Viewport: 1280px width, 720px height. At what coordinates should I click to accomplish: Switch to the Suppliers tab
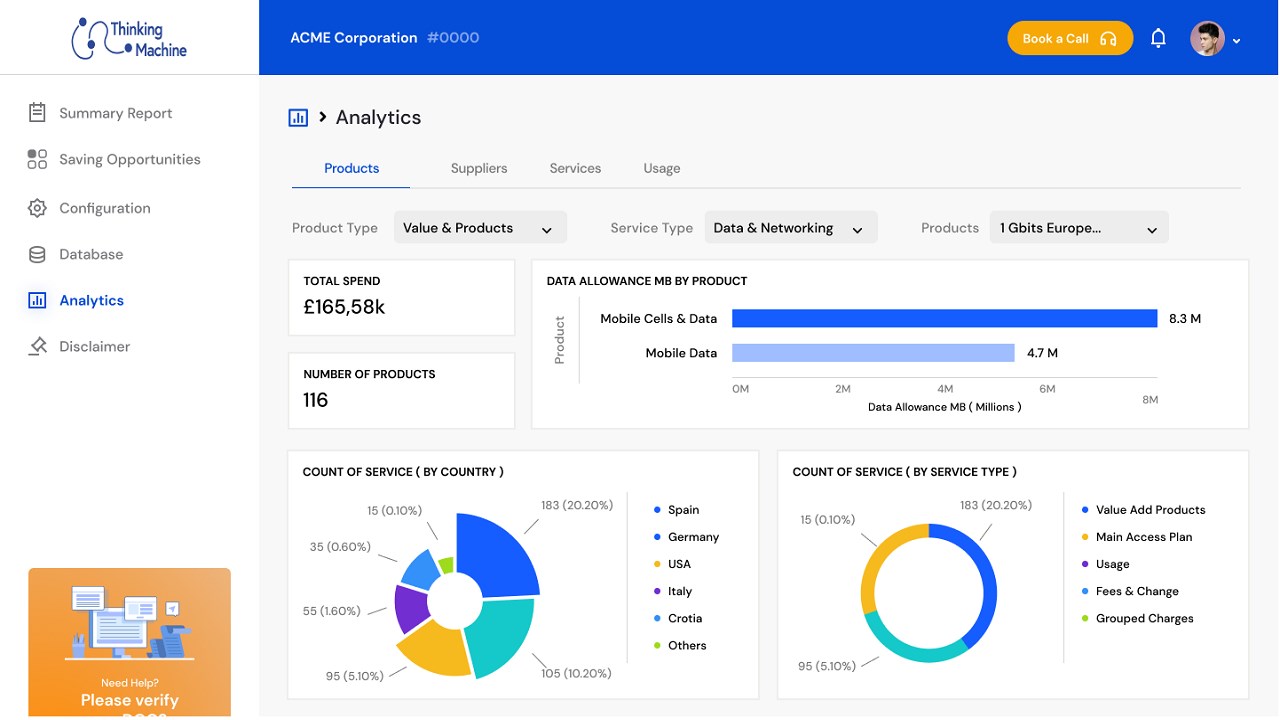coord(479,168)
